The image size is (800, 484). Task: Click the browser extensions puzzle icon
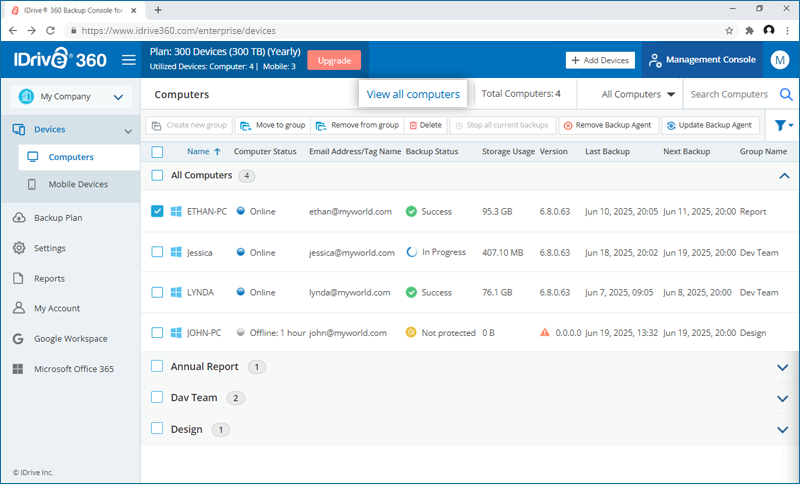click(749, 31)
